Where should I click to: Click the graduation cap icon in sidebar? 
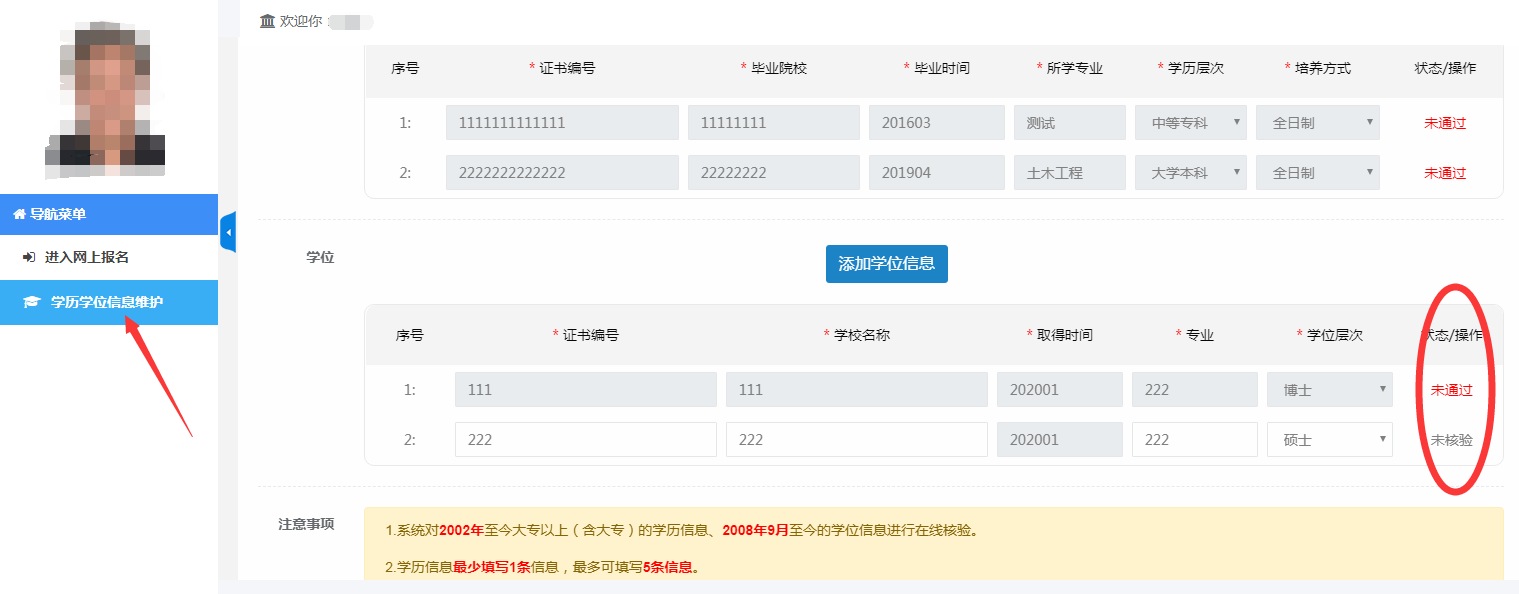(31, 302)
